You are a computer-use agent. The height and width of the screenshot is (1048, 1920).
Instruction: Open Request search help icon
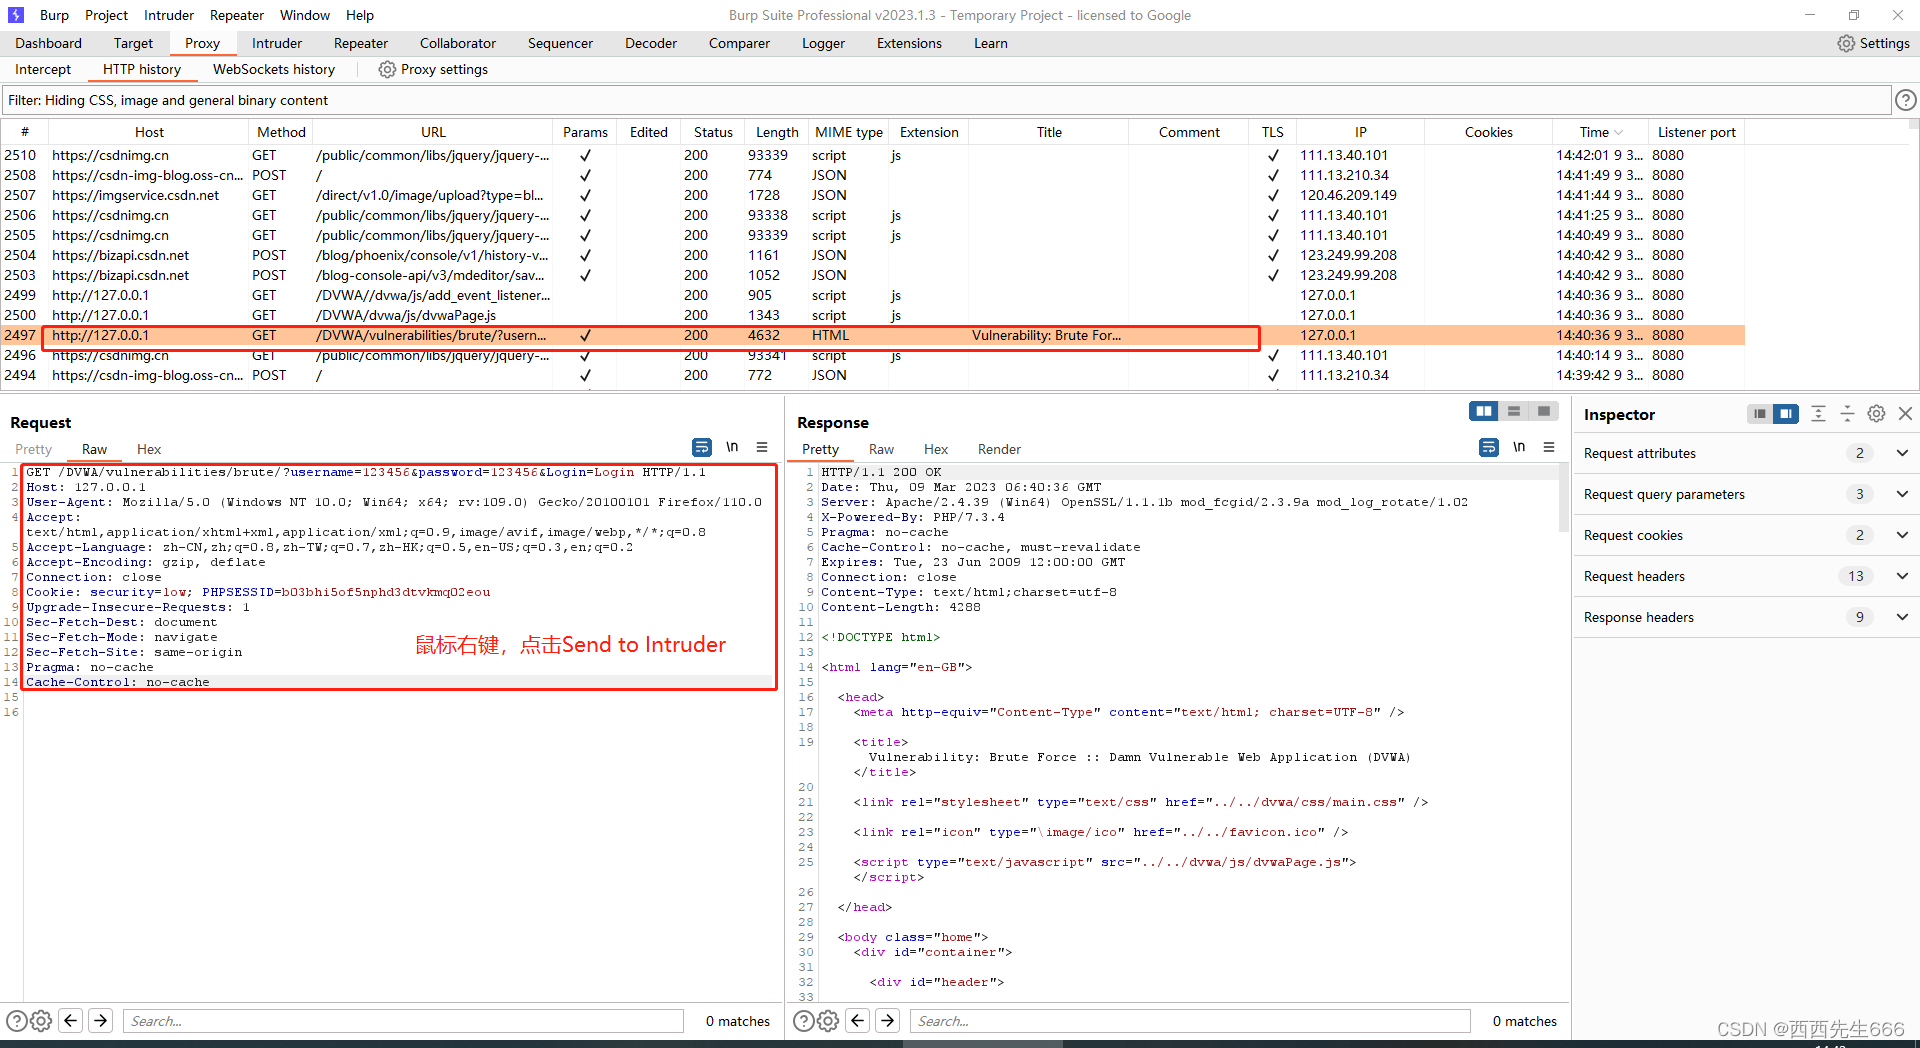point(16,1021)
